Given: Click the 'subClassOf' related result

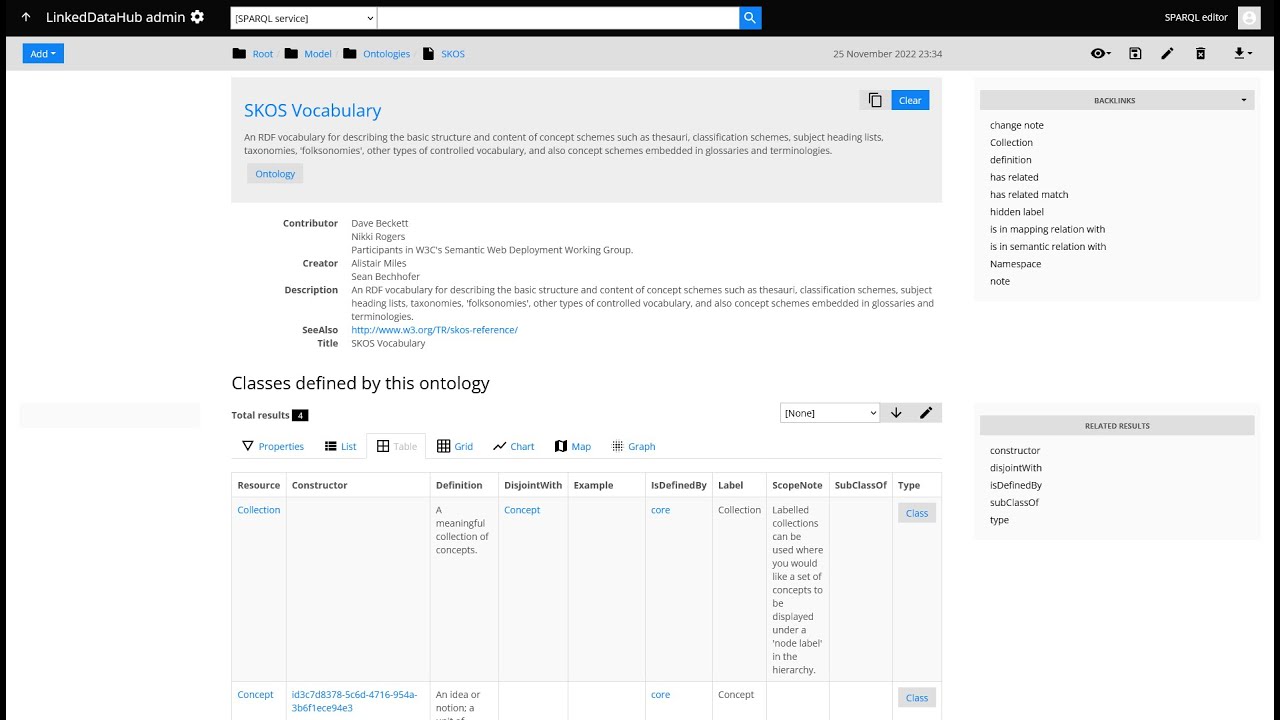Looking at the screenshot, I should tap(1014, 503).
